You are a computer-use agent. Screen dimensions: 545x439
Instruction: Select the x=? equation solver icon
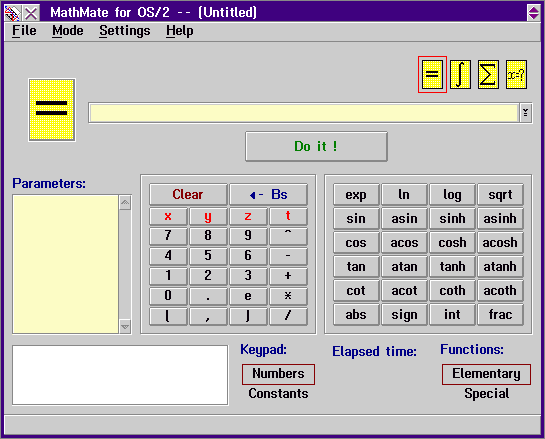[516, 74]
